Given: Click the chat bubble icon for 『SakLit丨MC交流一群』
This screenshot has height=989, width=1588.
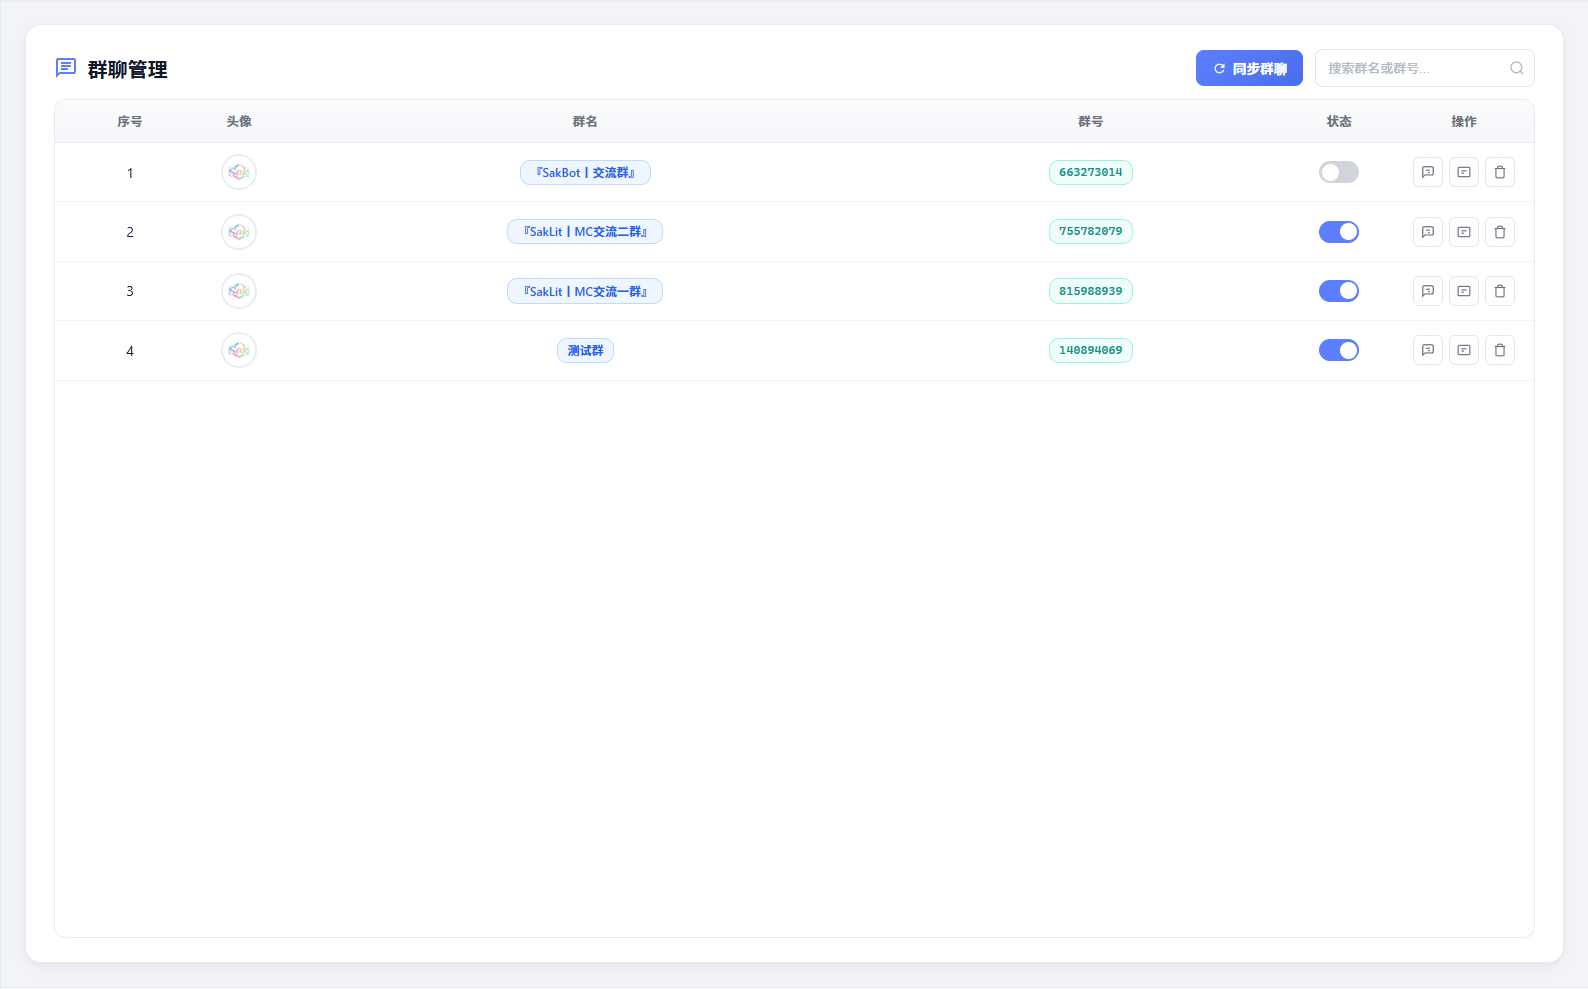Looking at the screenshot, I should [1428, 291].
